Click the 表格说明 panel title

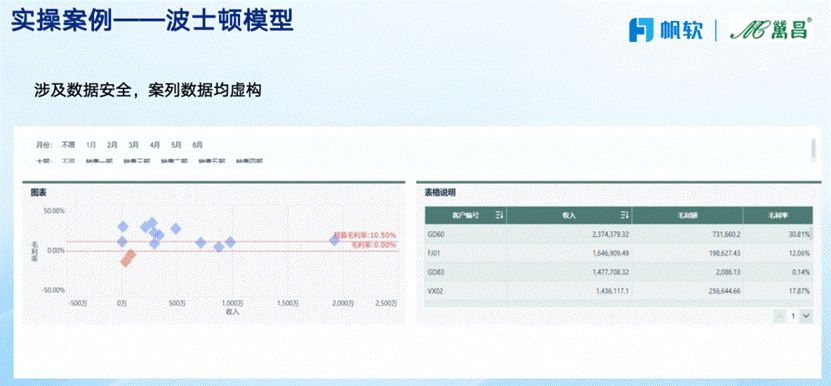tap(440, 193)
